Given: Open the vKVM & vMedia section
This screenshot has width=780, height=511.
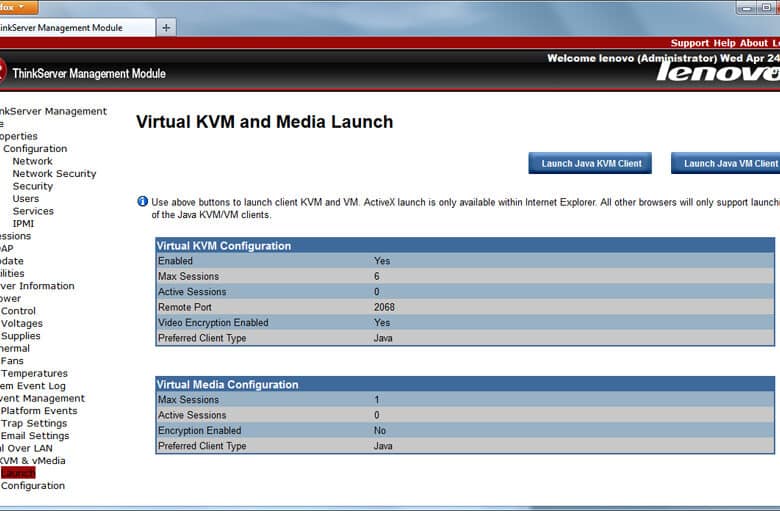Looking at the screenshot, I should coord(33,460).
